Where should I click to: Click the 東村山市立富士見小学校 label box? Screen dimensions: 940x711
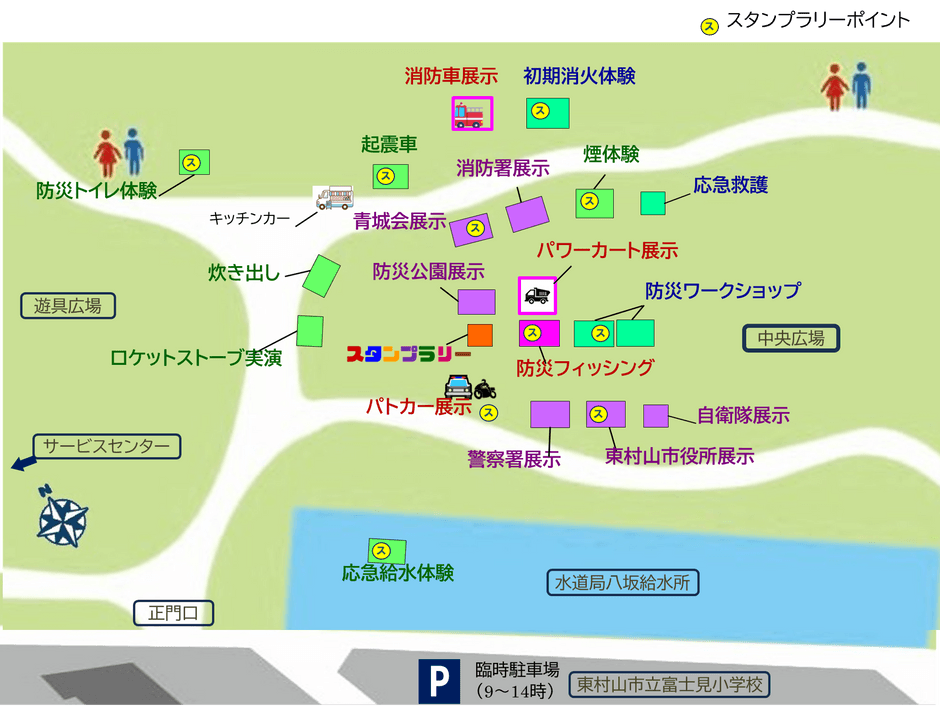point(669,685)
